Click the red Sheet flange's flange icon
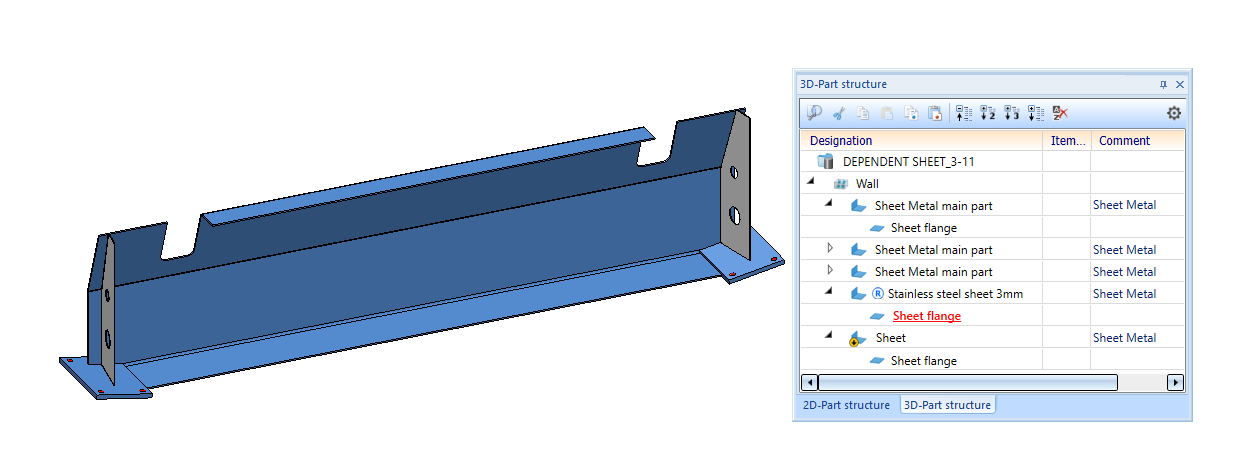The height and width of the screenshot is (462, 1240). [878, 316]
